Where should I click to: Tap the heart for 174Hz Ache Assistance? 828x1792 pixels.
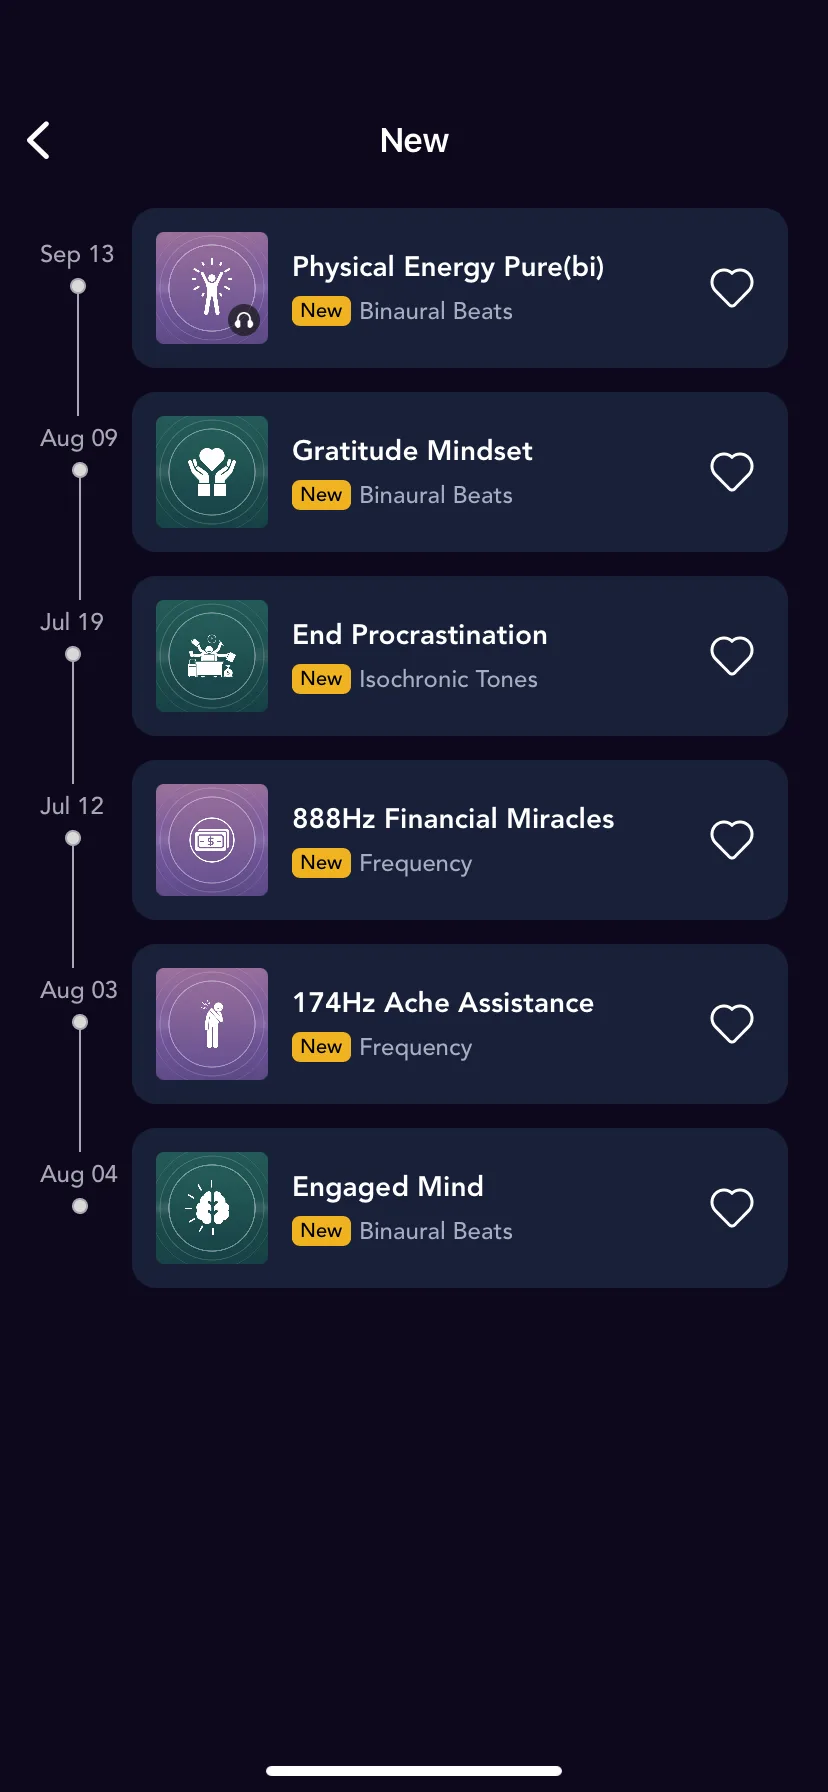[x=732, y=1024]
